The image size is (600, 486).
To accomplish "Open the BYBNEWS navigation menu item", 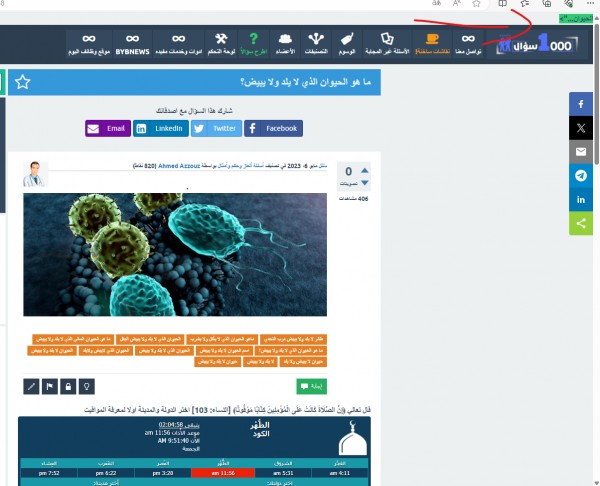I will [132, 43].
